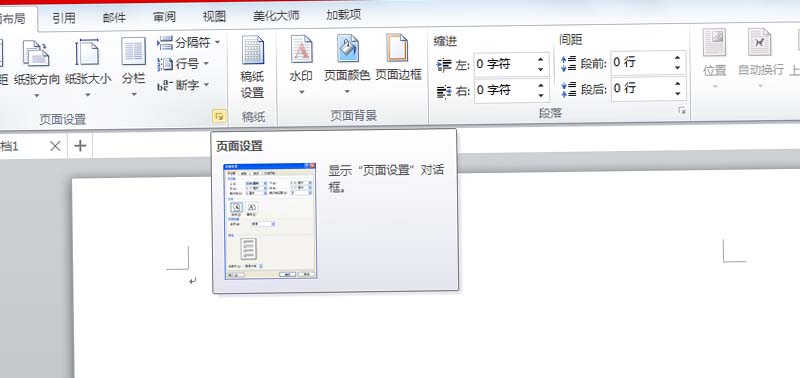Open the 审阅 review tab
The height and width of the screenshot is (378, 800).
pyautogui.click(x=164, y=17)
